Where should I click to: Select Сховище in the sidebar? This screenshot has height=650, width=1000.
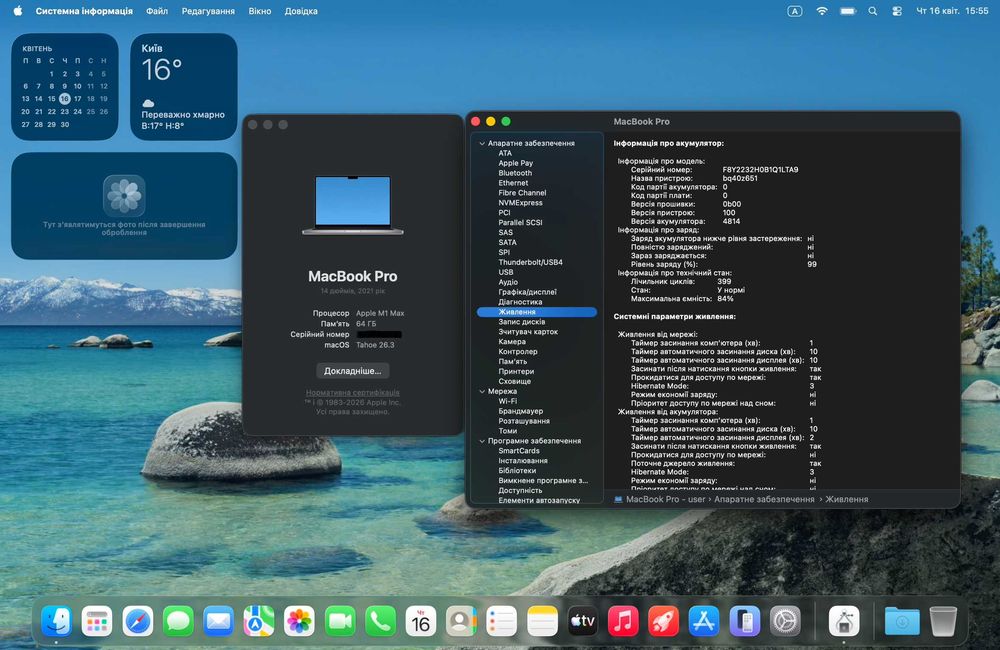(515, 381)
